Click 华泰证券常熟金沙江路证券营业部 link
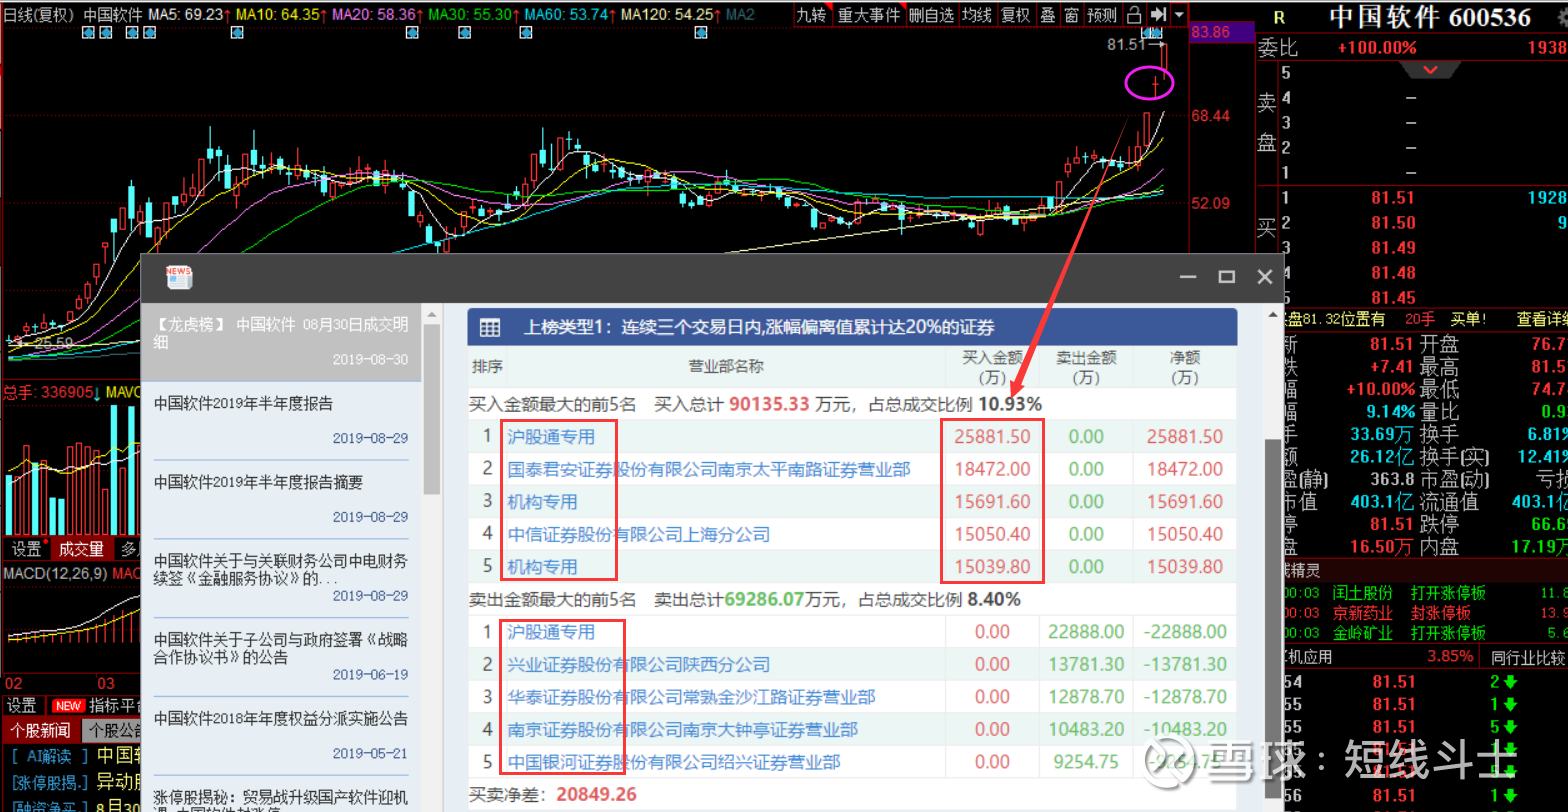1568x812 pixels. [691, 697]
